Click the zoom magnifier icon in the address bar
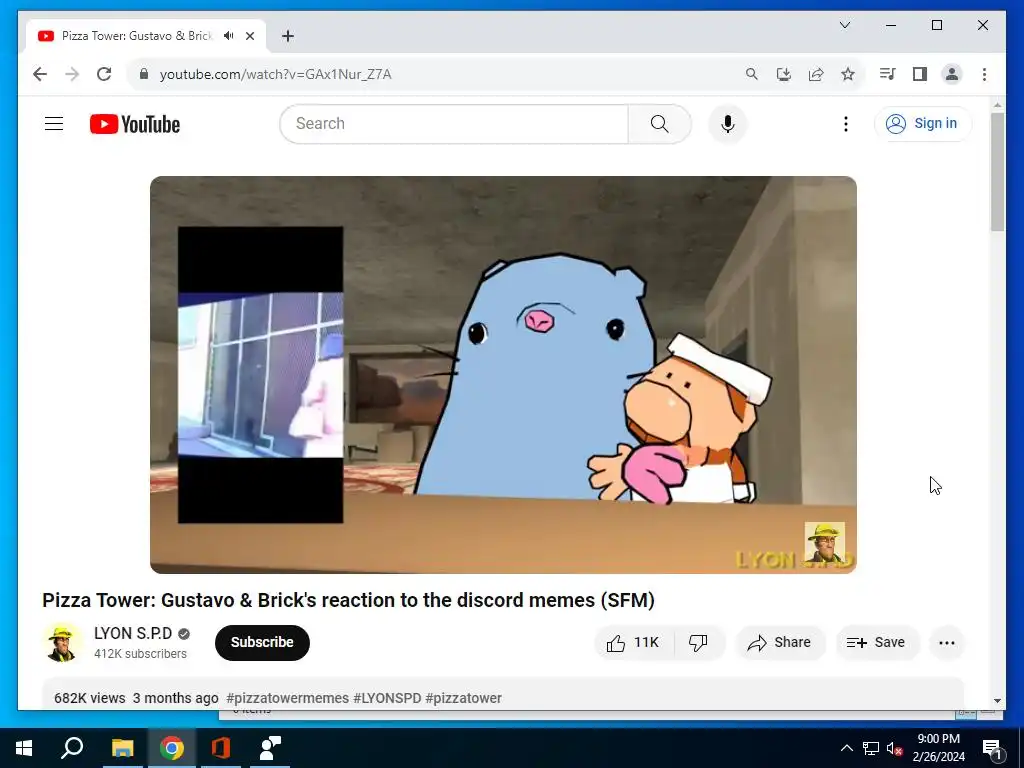Image resolution: width=1024 pixels, height=768 pixels. 752,74
